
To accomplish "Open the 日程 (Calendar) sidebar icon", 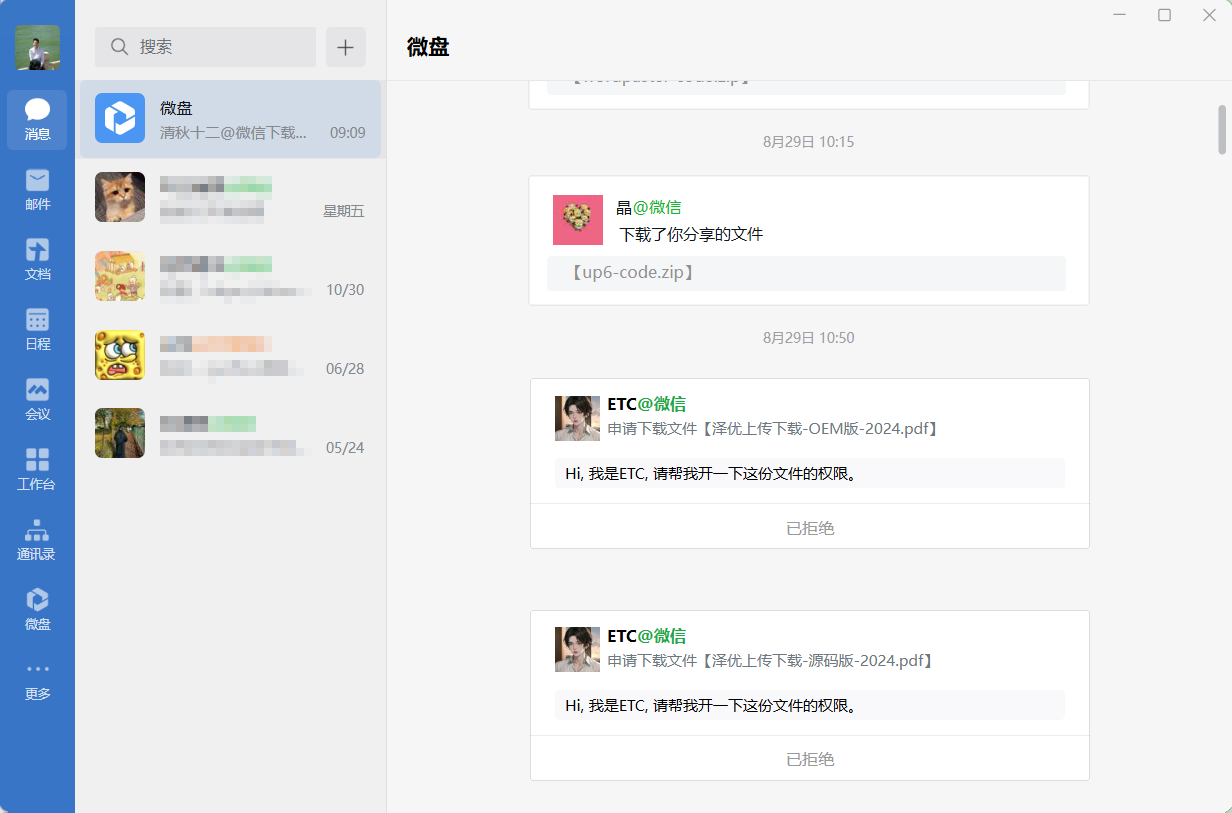I will pyautogui.click(x=37, y=329).
